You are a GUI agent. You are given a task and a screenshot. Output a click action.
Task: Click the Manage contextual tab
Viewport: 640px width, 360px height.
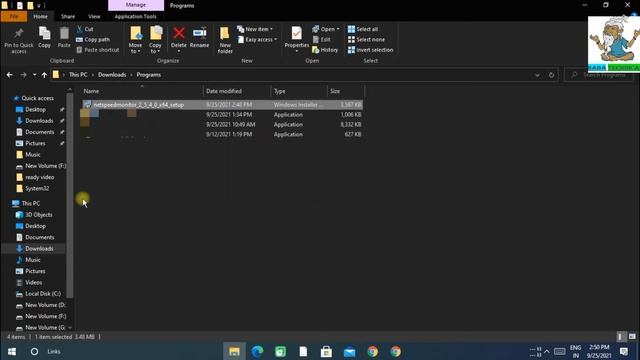tap(136, 5)
